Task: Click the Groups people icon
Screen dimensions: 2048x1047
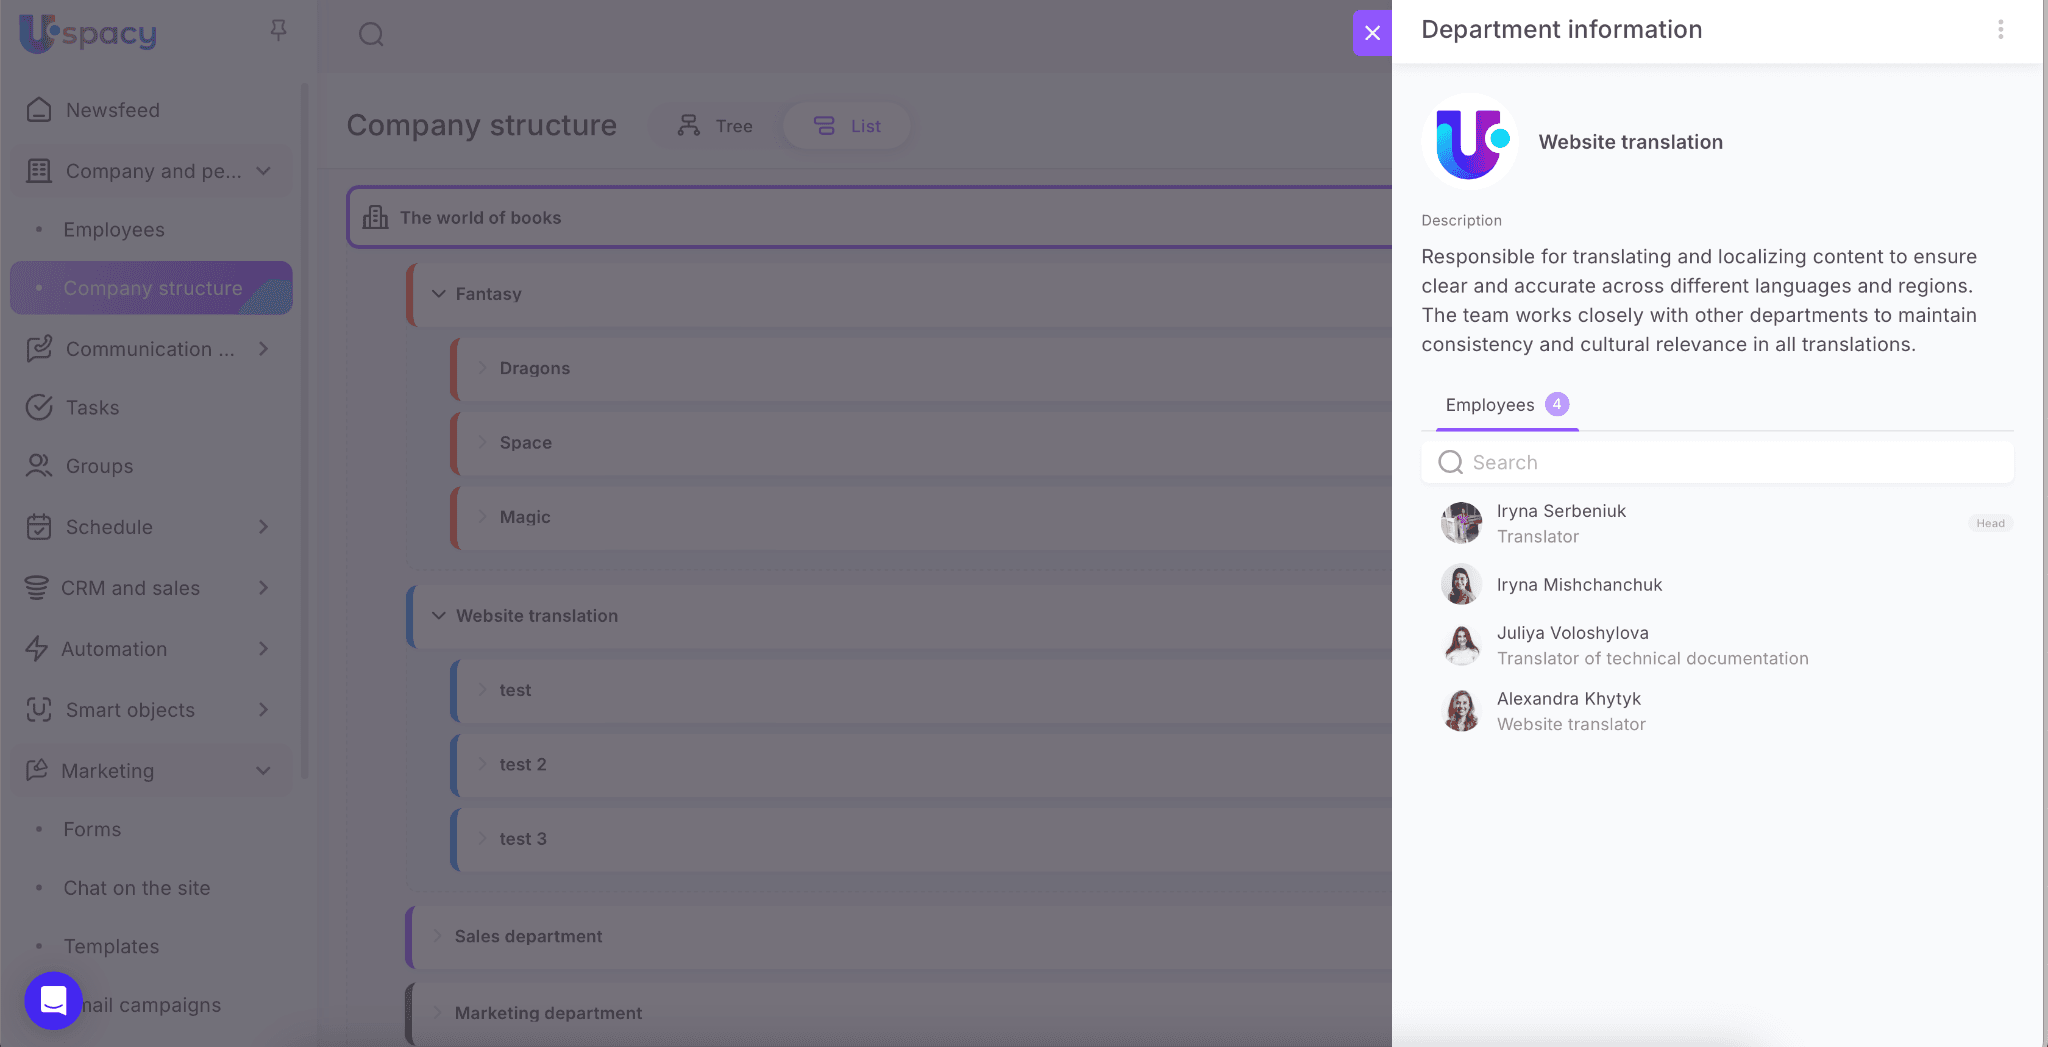Action: (x=39, y=466)
